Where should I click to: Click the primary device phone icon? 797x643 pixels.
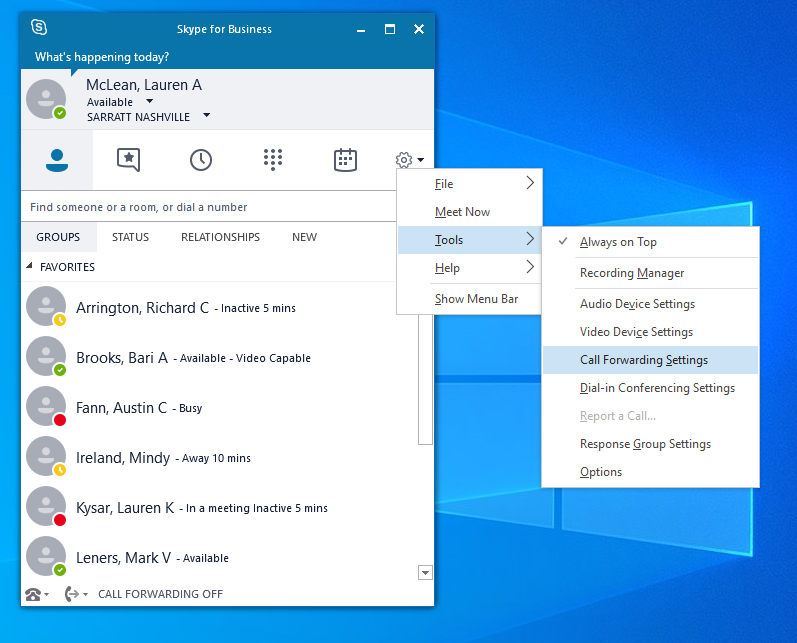(x=34, y=594)
